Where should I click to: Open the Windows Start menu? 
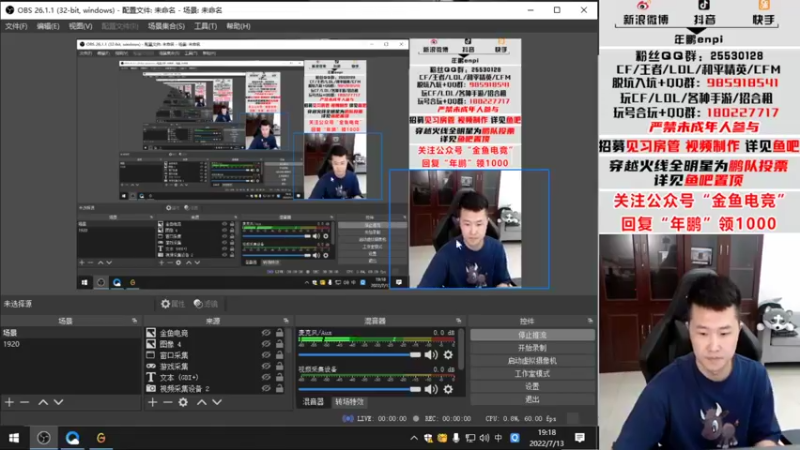[x=14, y=438]
